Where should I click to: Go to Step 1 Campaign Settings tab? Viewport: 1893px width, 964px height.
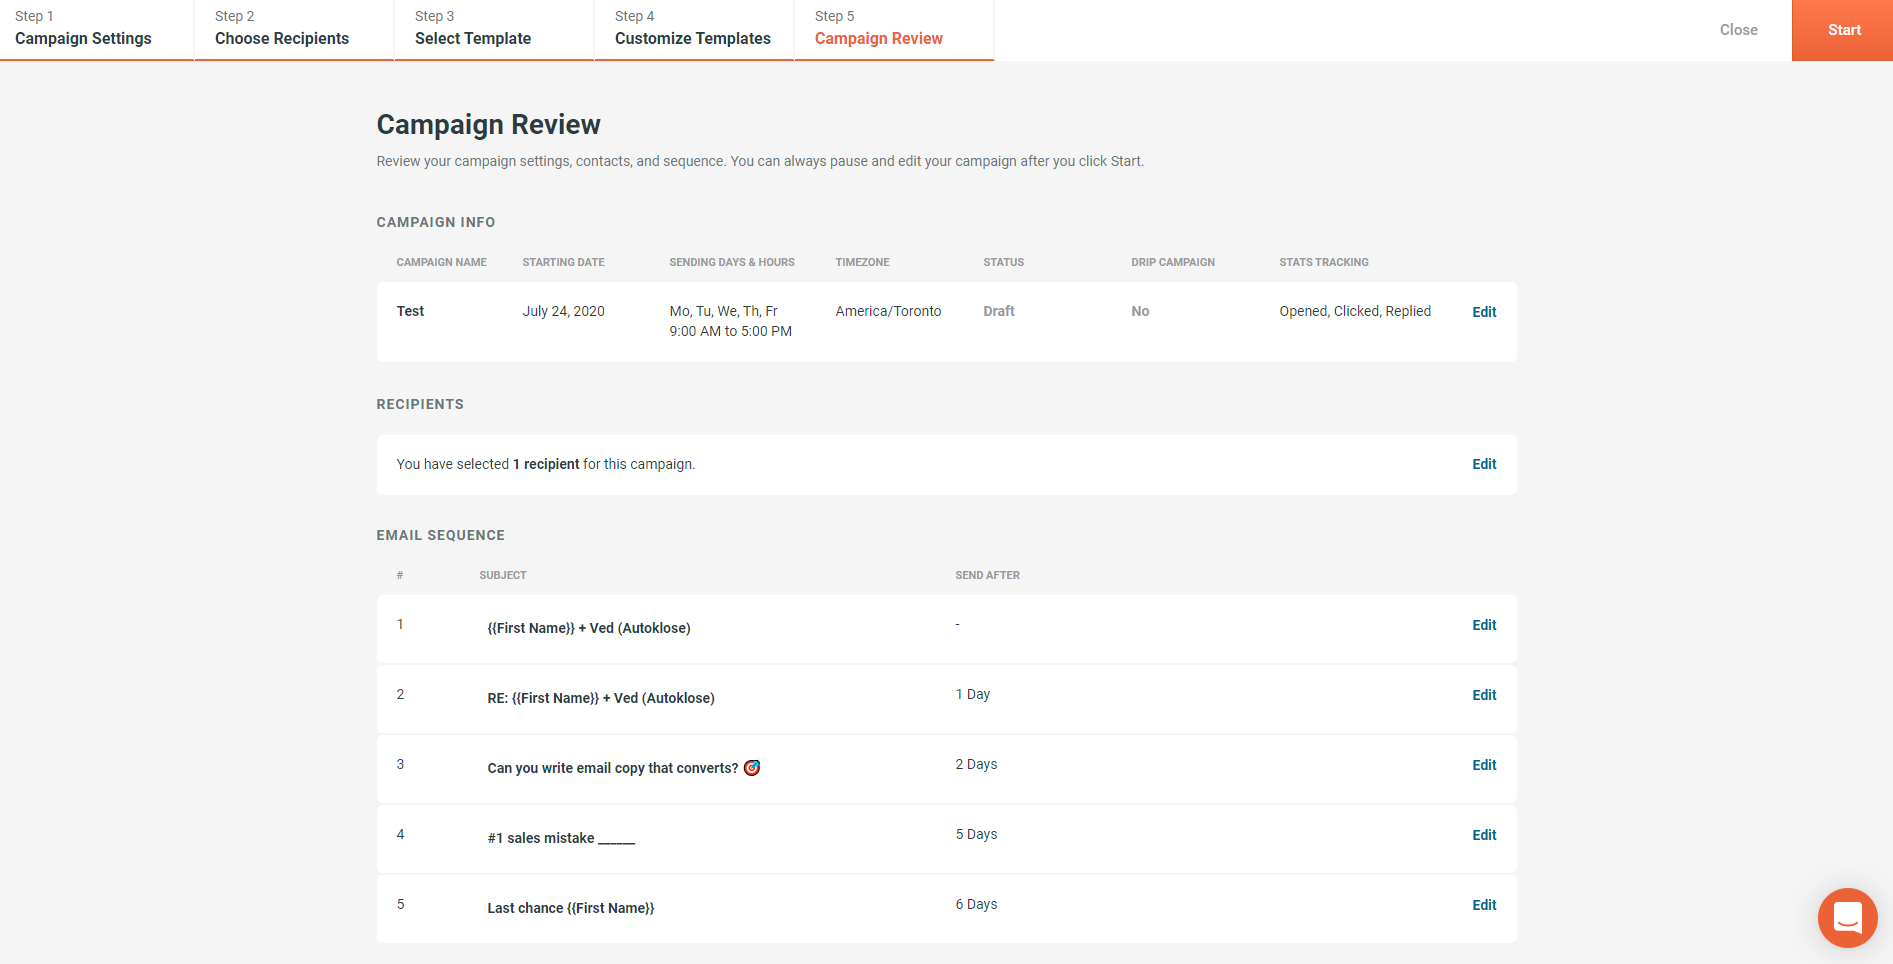pos(96,29)
